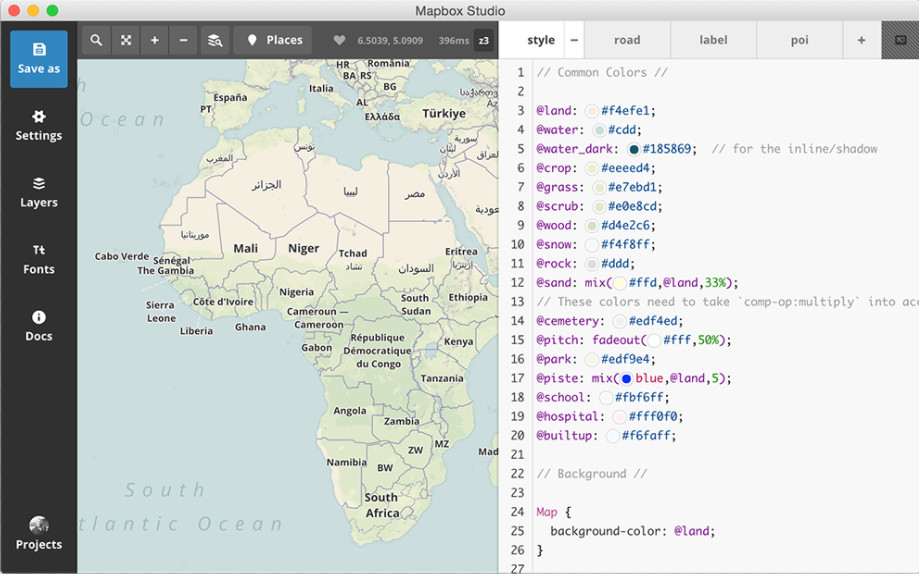Click the '// Common Colors //' comment

[x=602, y=73]
